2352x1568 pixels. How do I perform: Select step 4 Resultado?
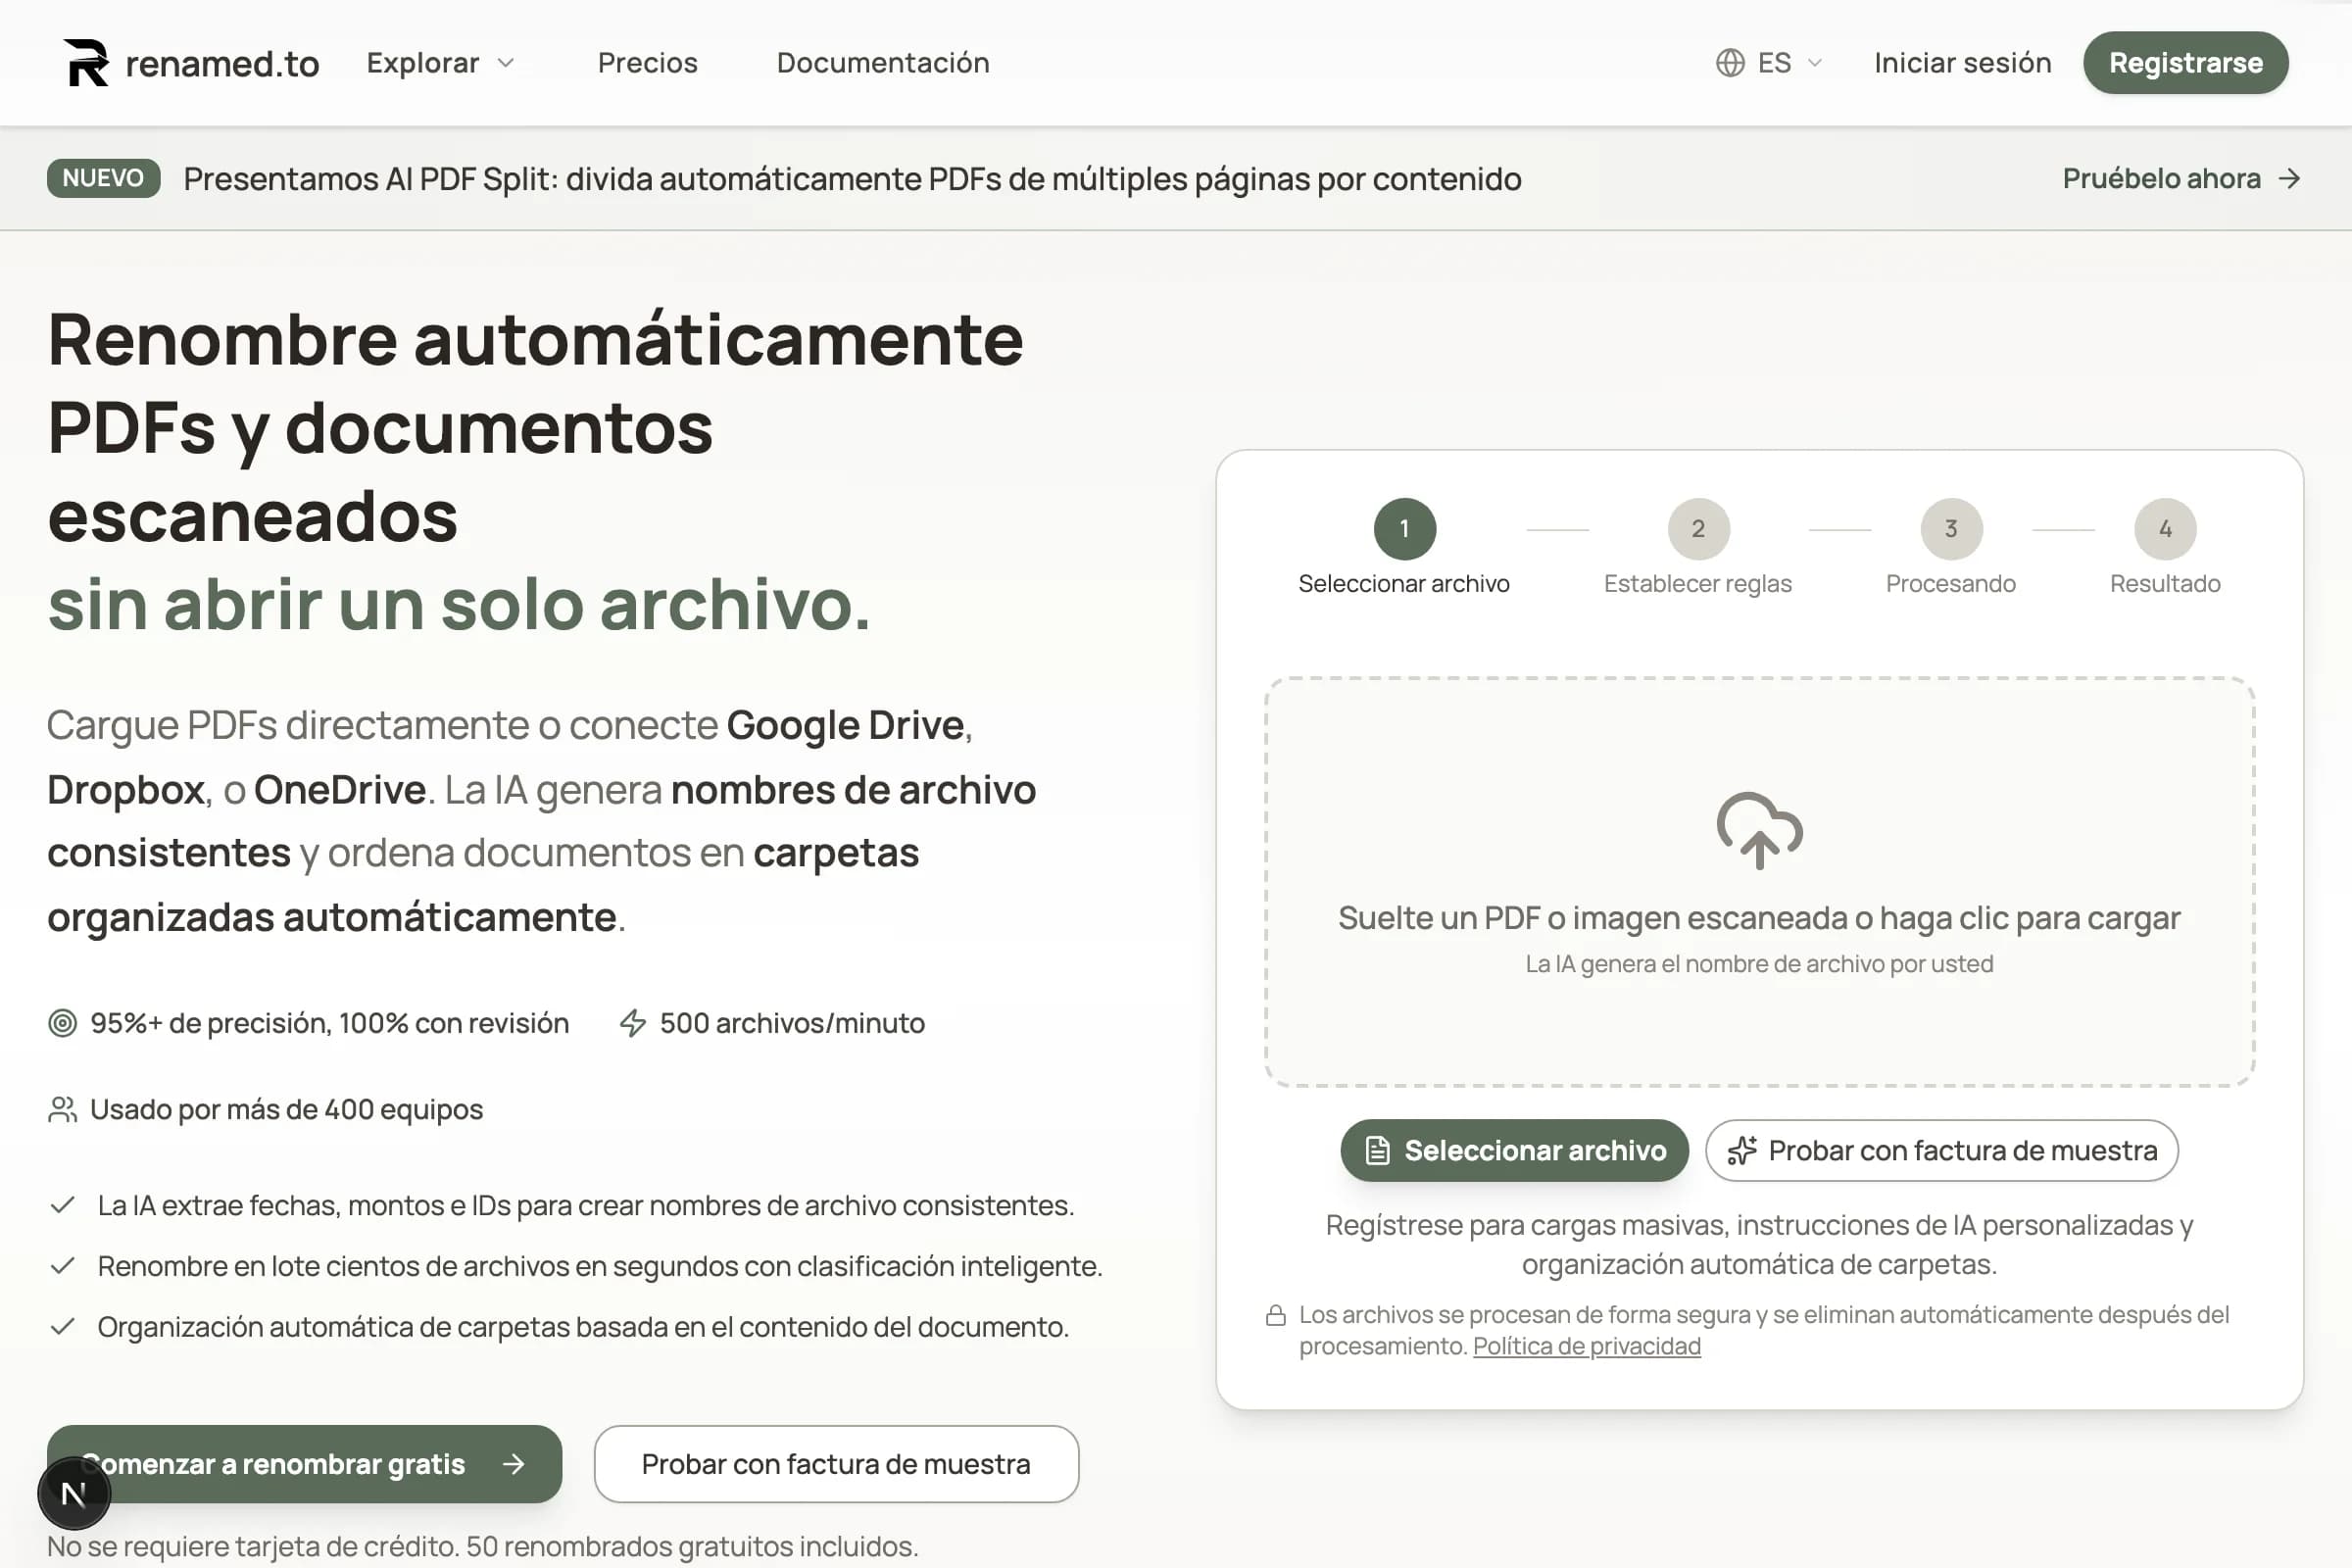pos(2164,529)
